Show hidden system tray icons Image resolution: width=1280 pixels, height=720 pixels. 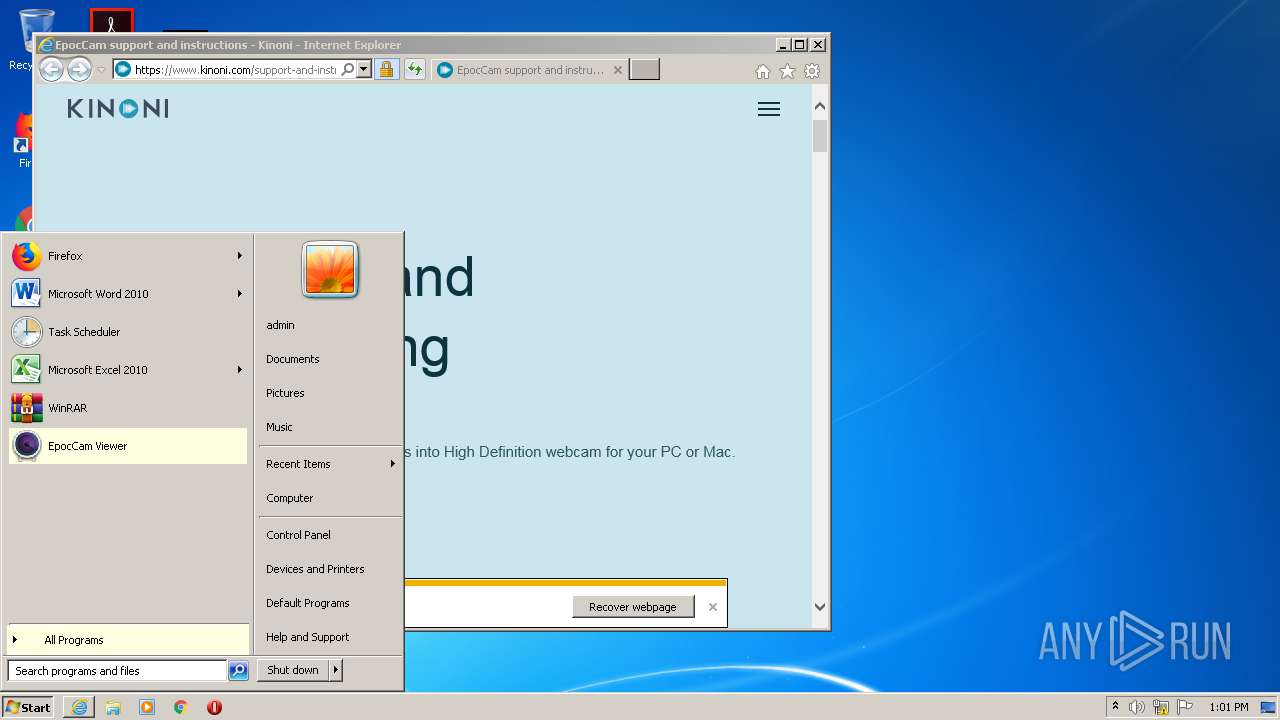click(1116, 707)
